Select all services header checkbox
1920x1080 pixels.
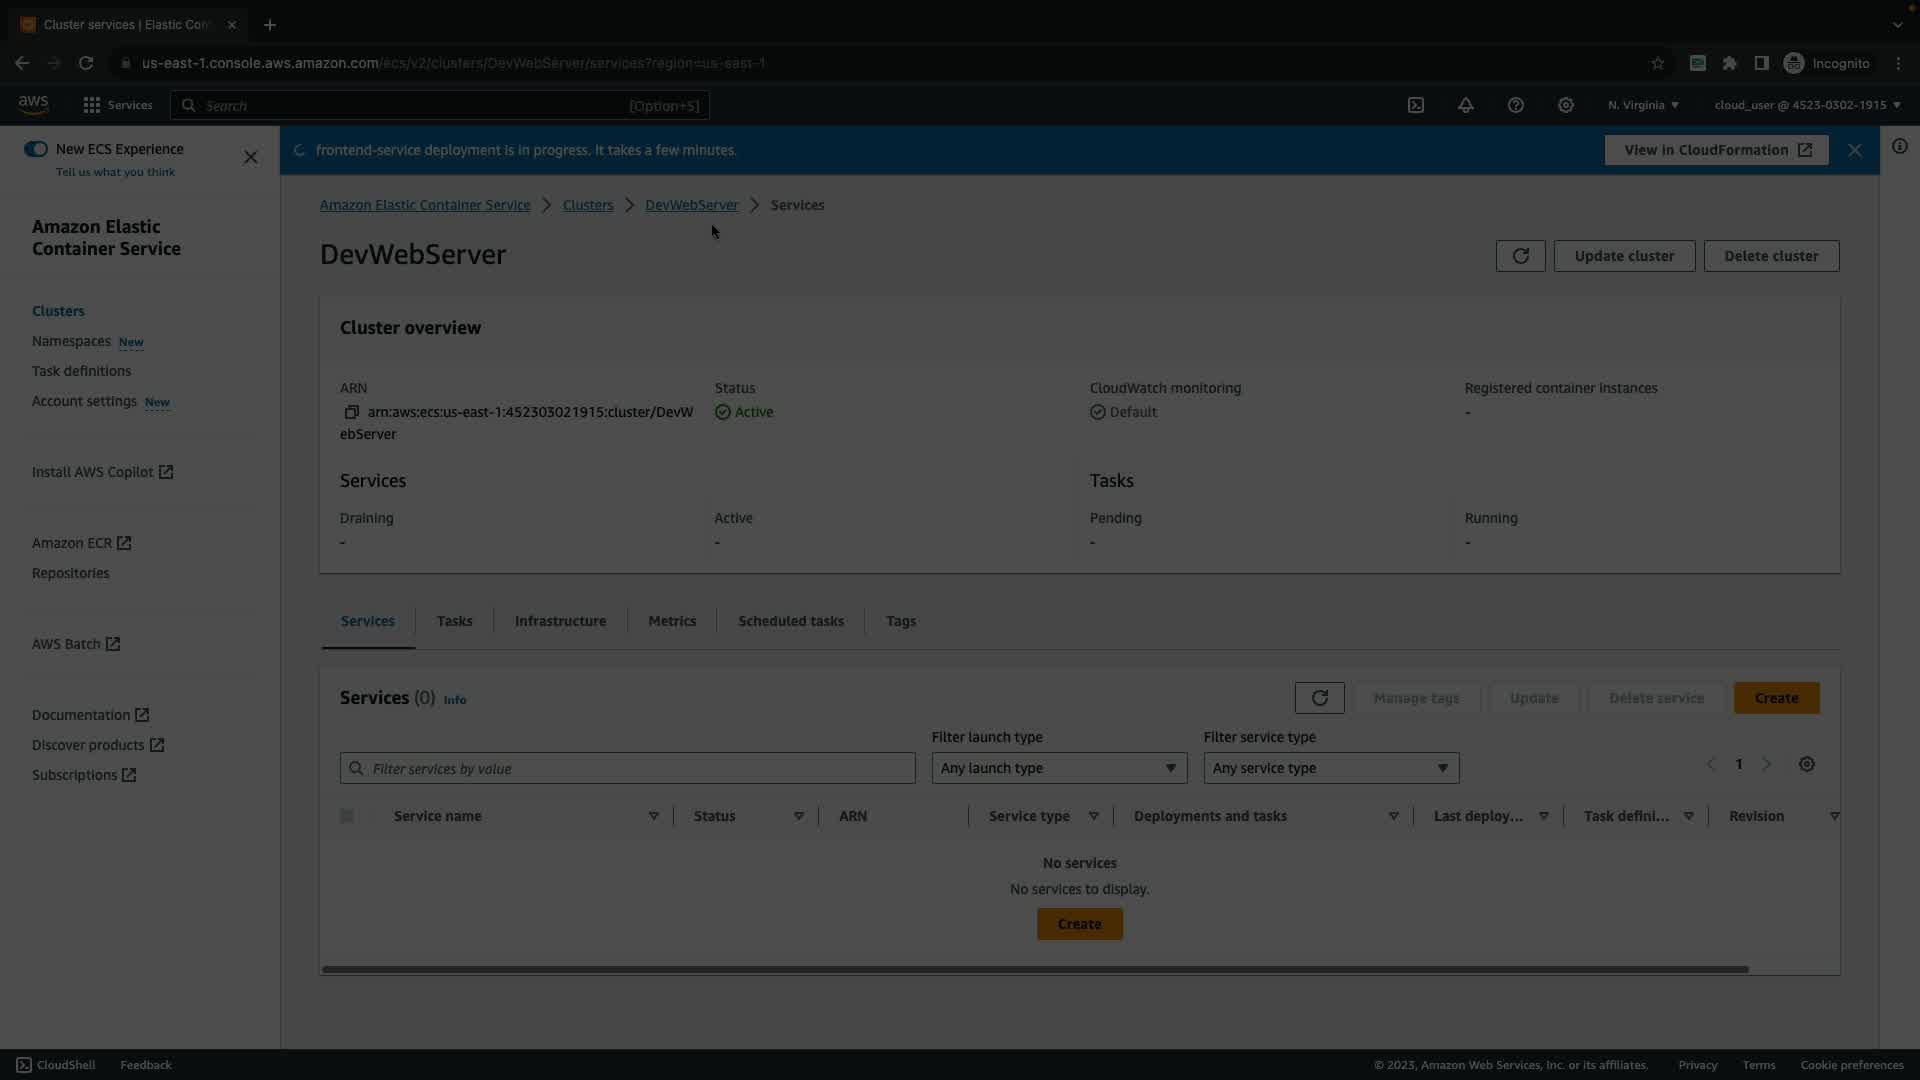[x=347, y=816]
